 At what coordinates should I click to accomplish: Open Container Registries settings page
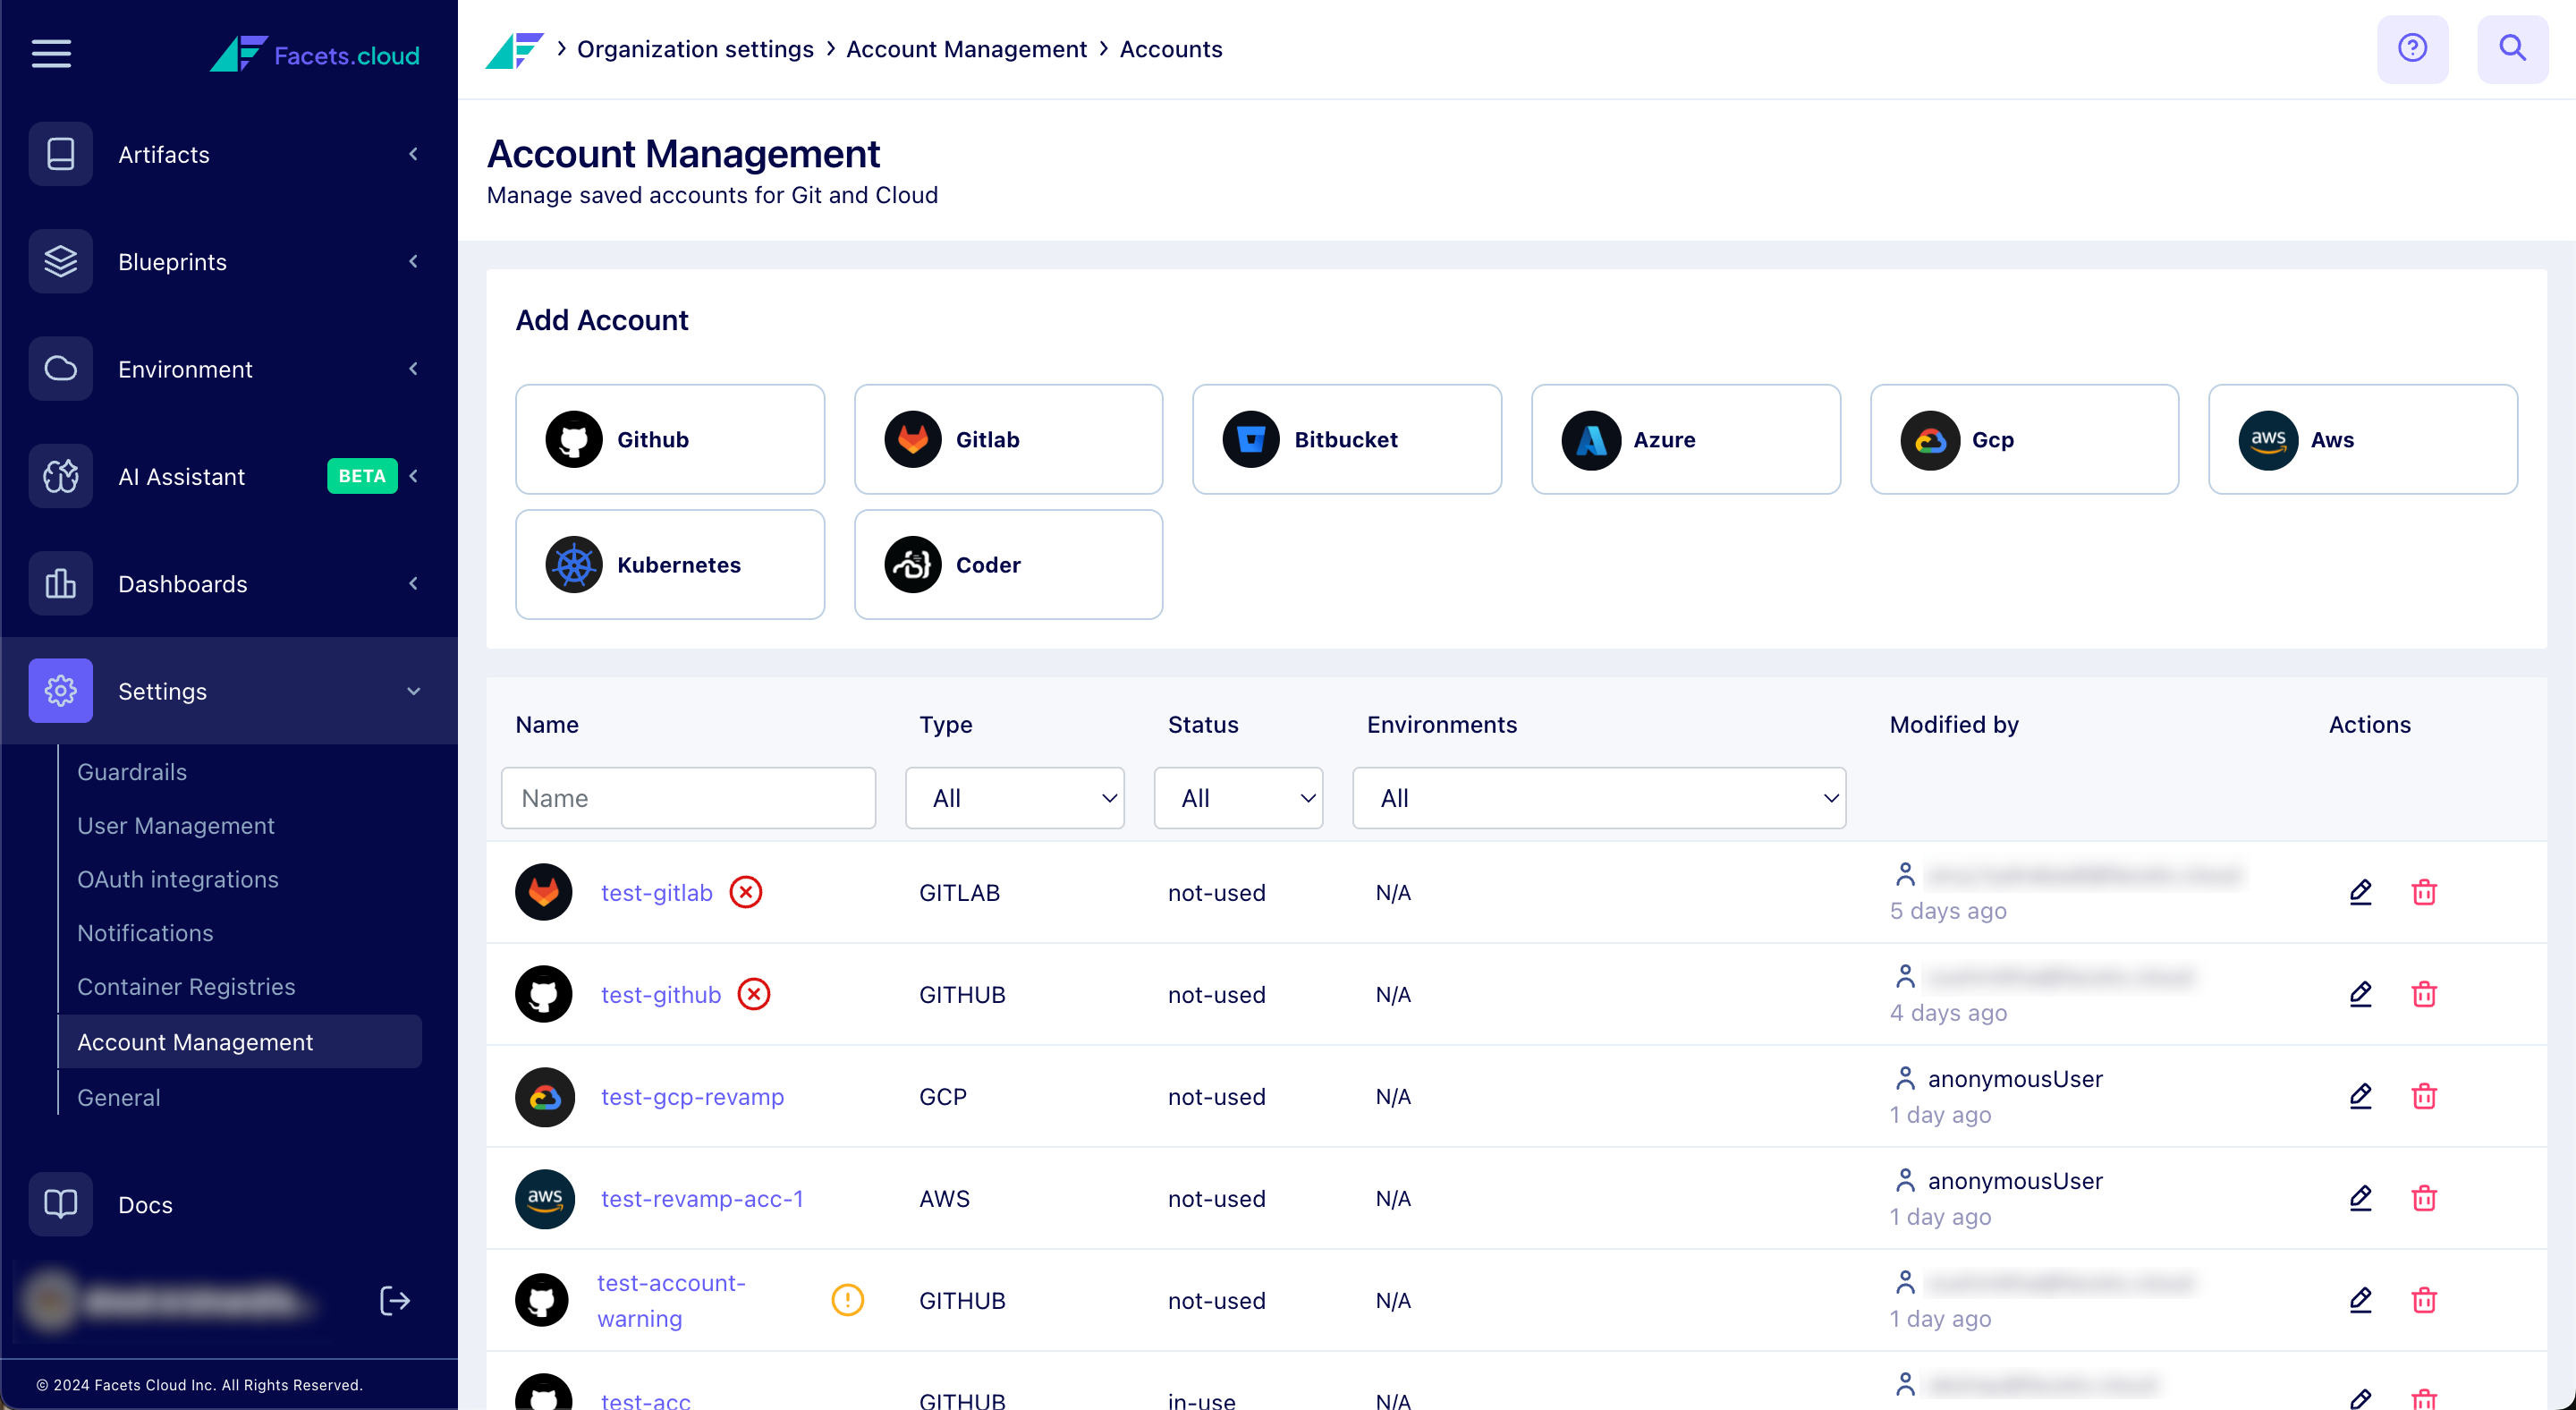pos(186,987)
